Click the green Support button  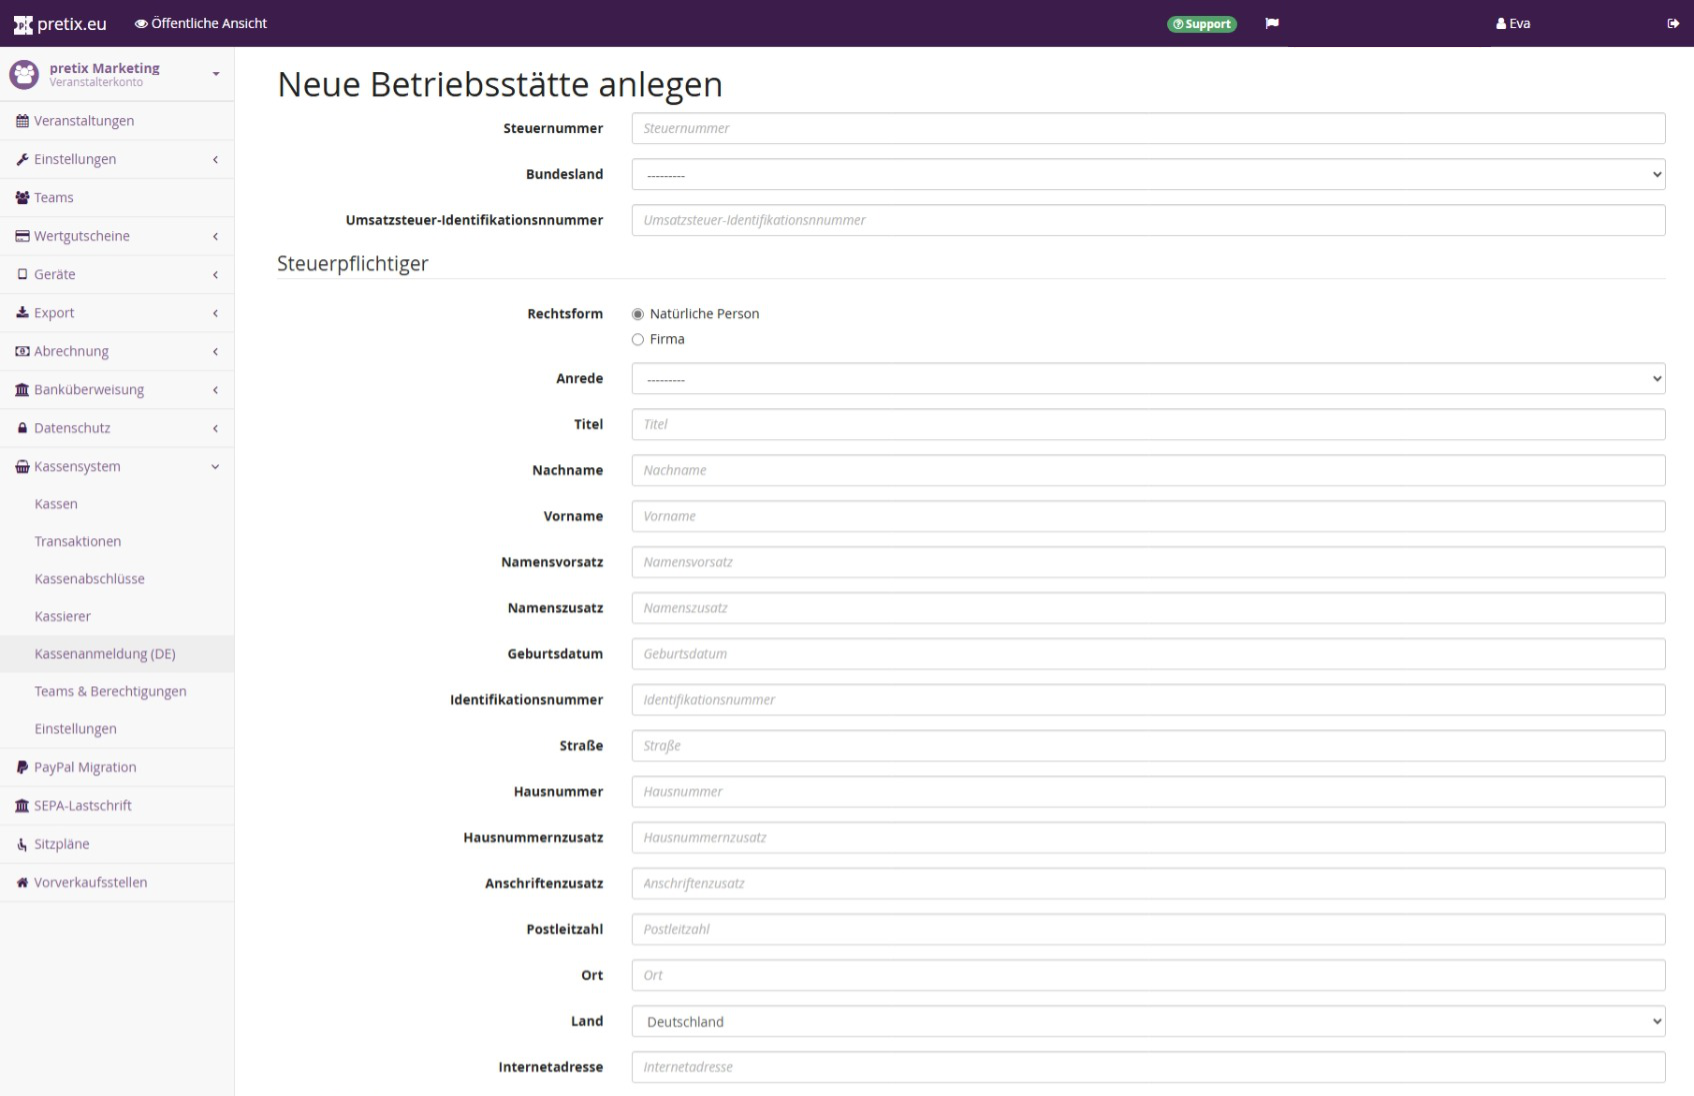tap(1201, 24)
